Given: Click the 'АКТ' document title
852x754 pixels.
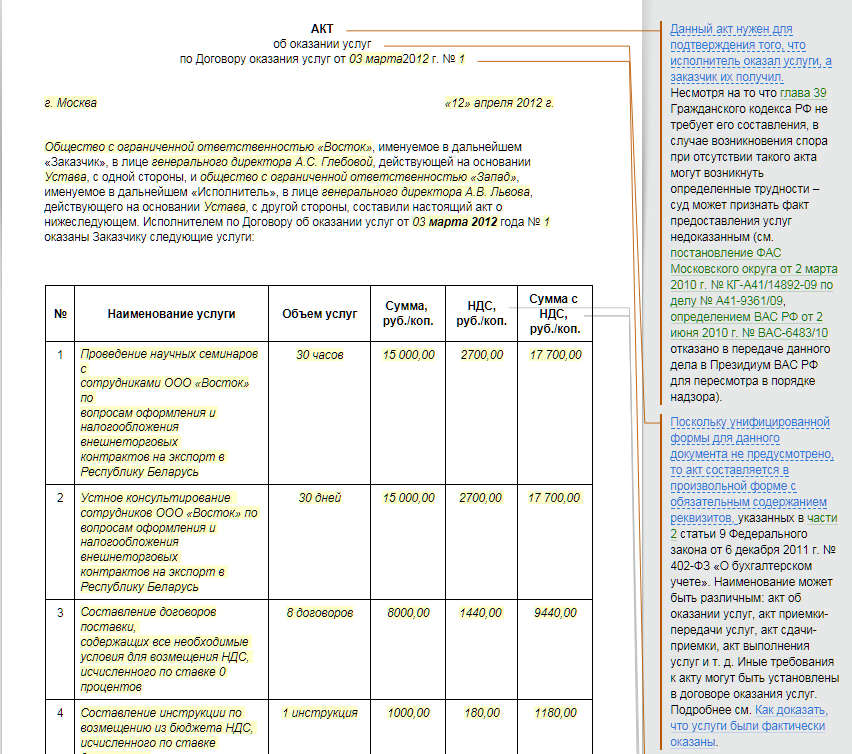Looking at the screenshot, I should pos(323,29).
